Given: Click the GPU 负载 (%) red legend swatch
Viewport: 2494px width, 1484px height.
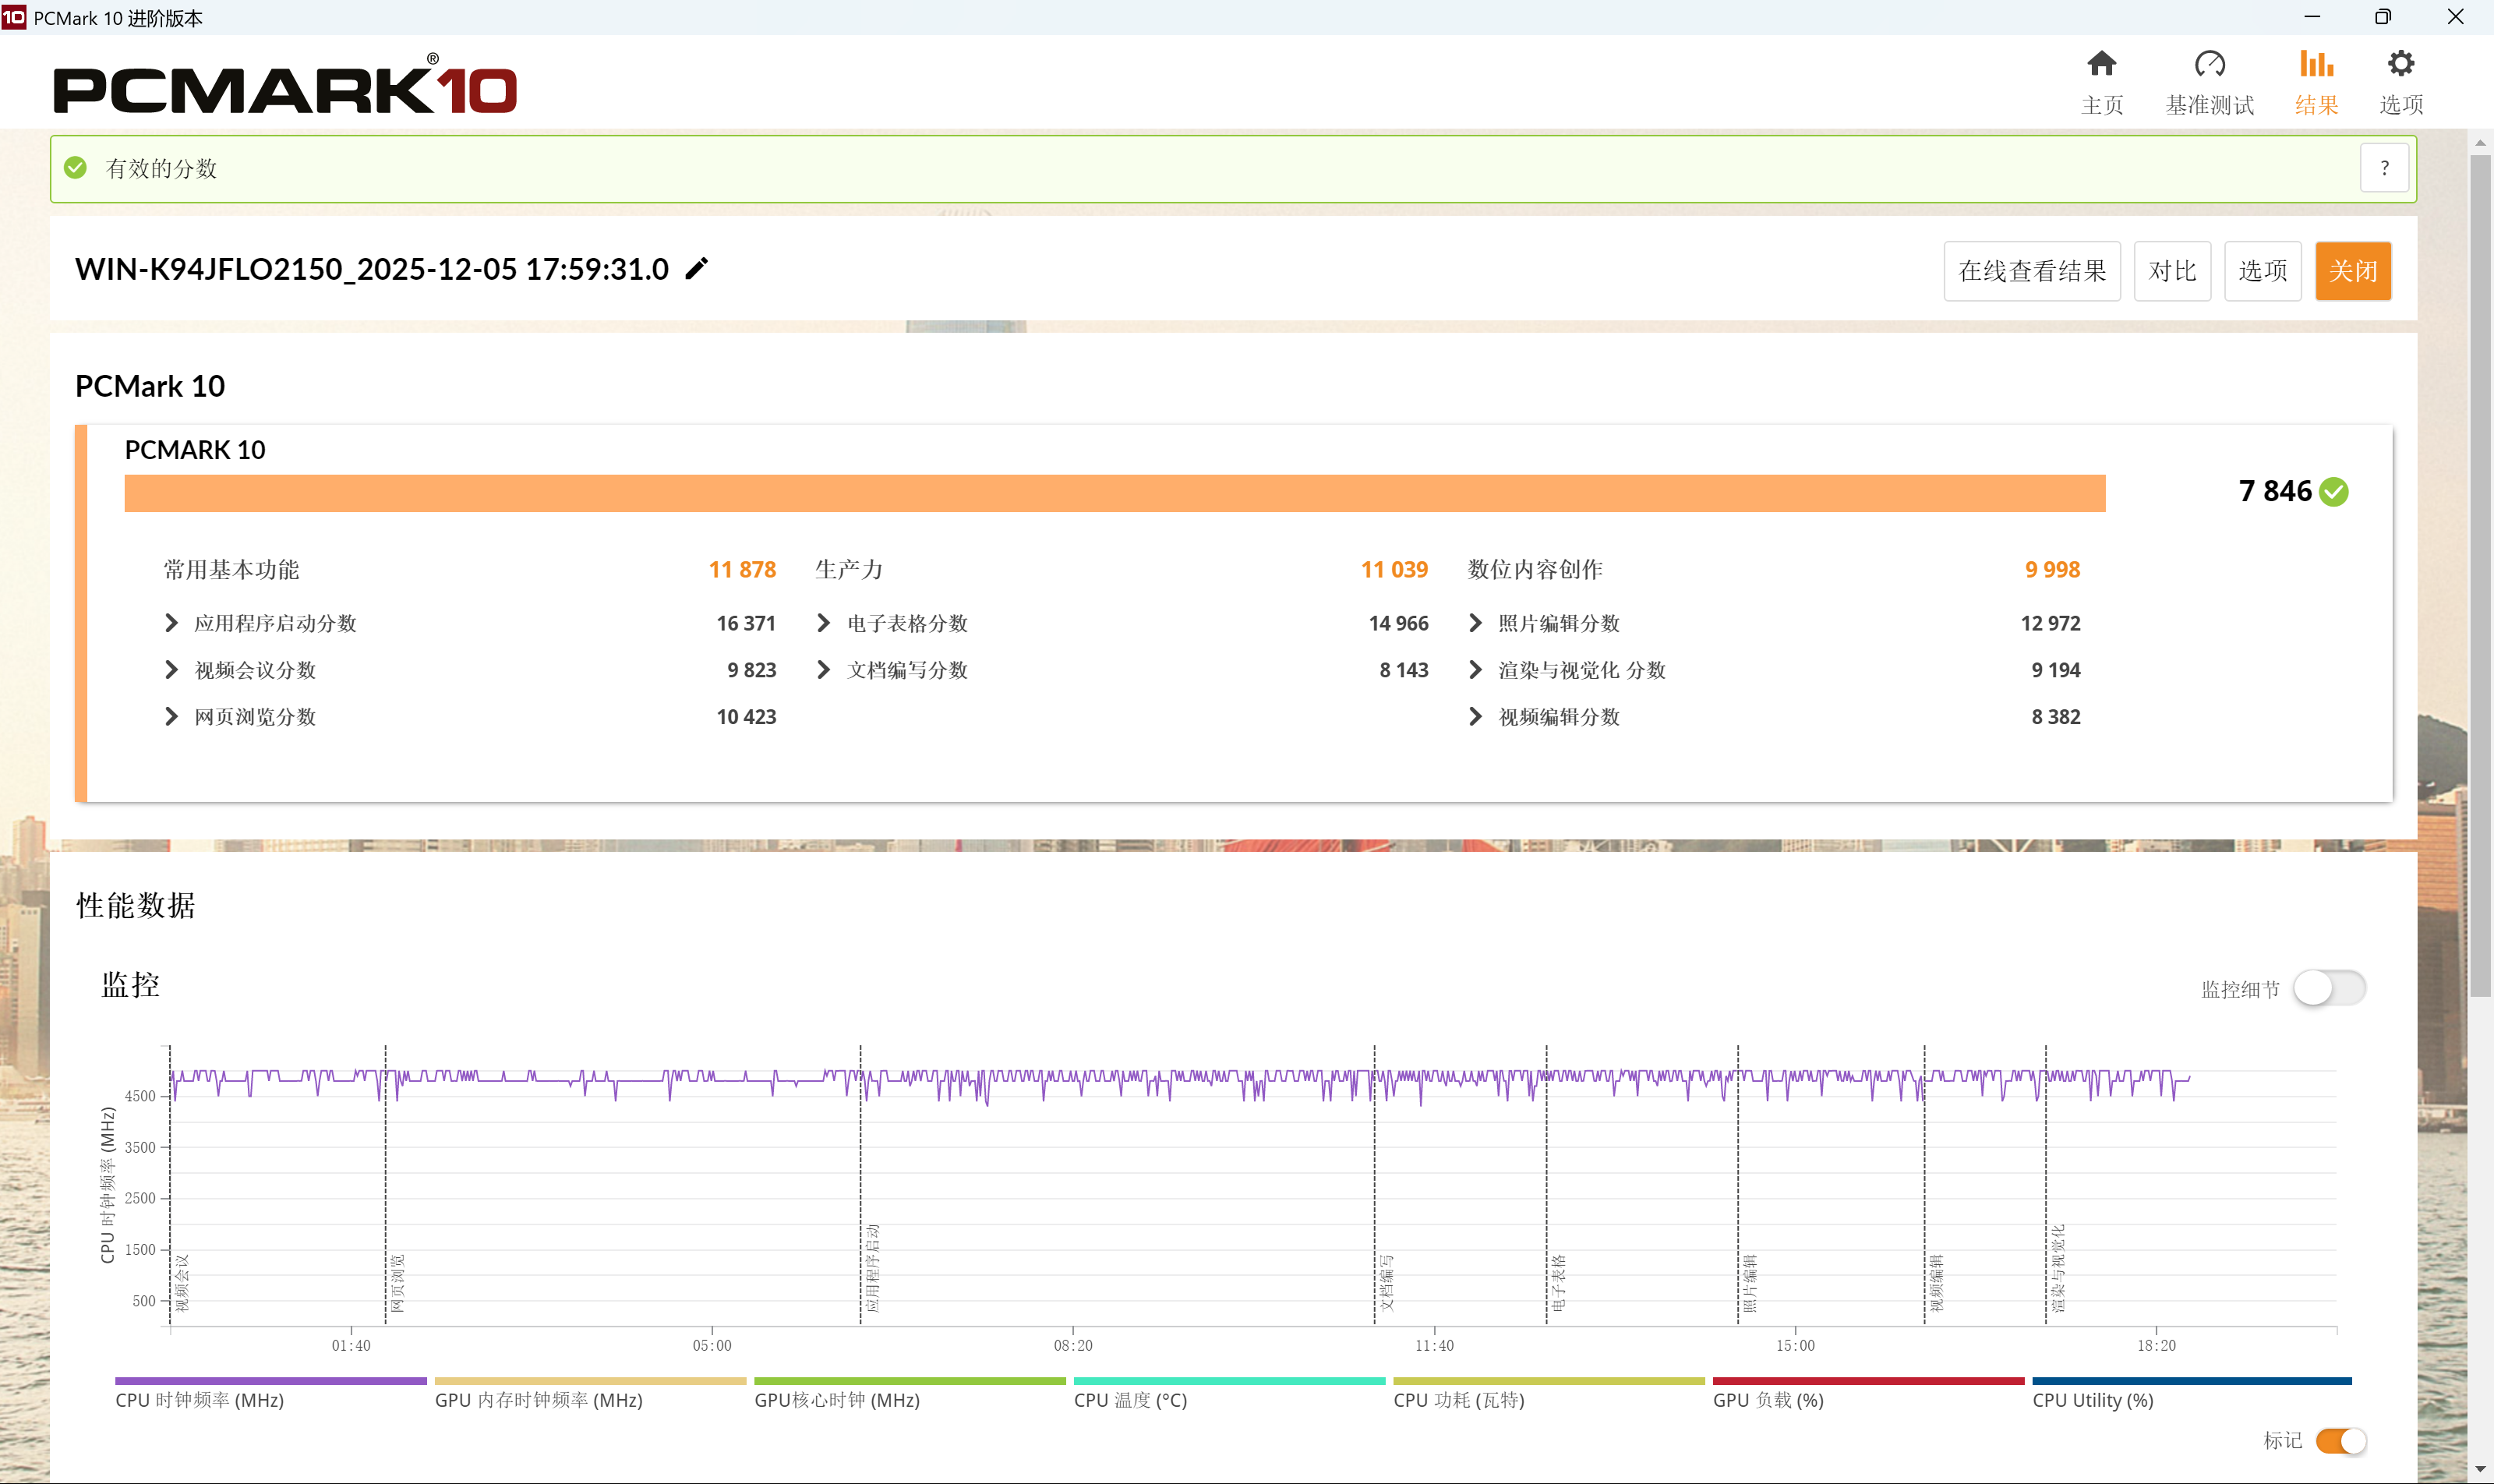Looking at the screenshot, I should [1868, 1381].
